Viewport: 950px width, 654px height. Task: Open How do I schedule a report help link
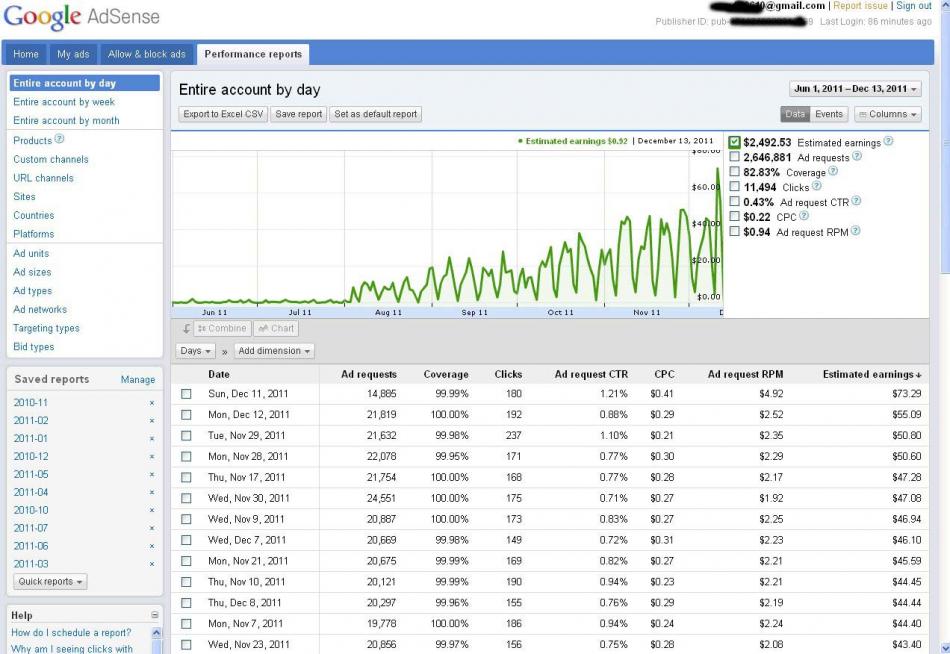[x=71, y=633]
